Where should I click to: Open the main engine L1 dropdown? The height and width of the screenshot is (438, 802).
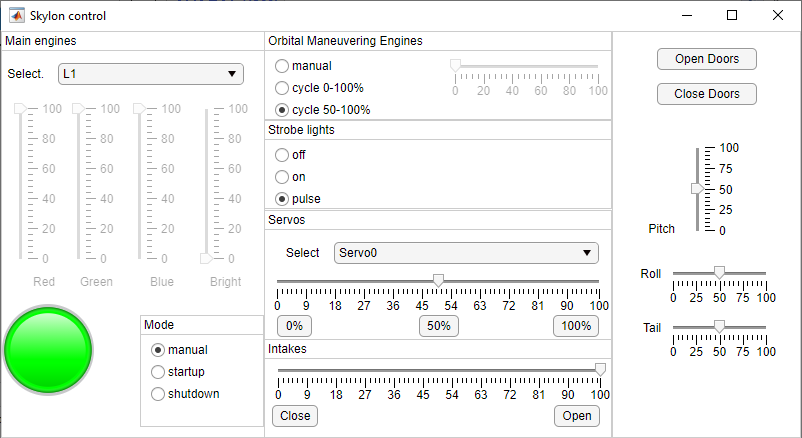coord(151,74)
